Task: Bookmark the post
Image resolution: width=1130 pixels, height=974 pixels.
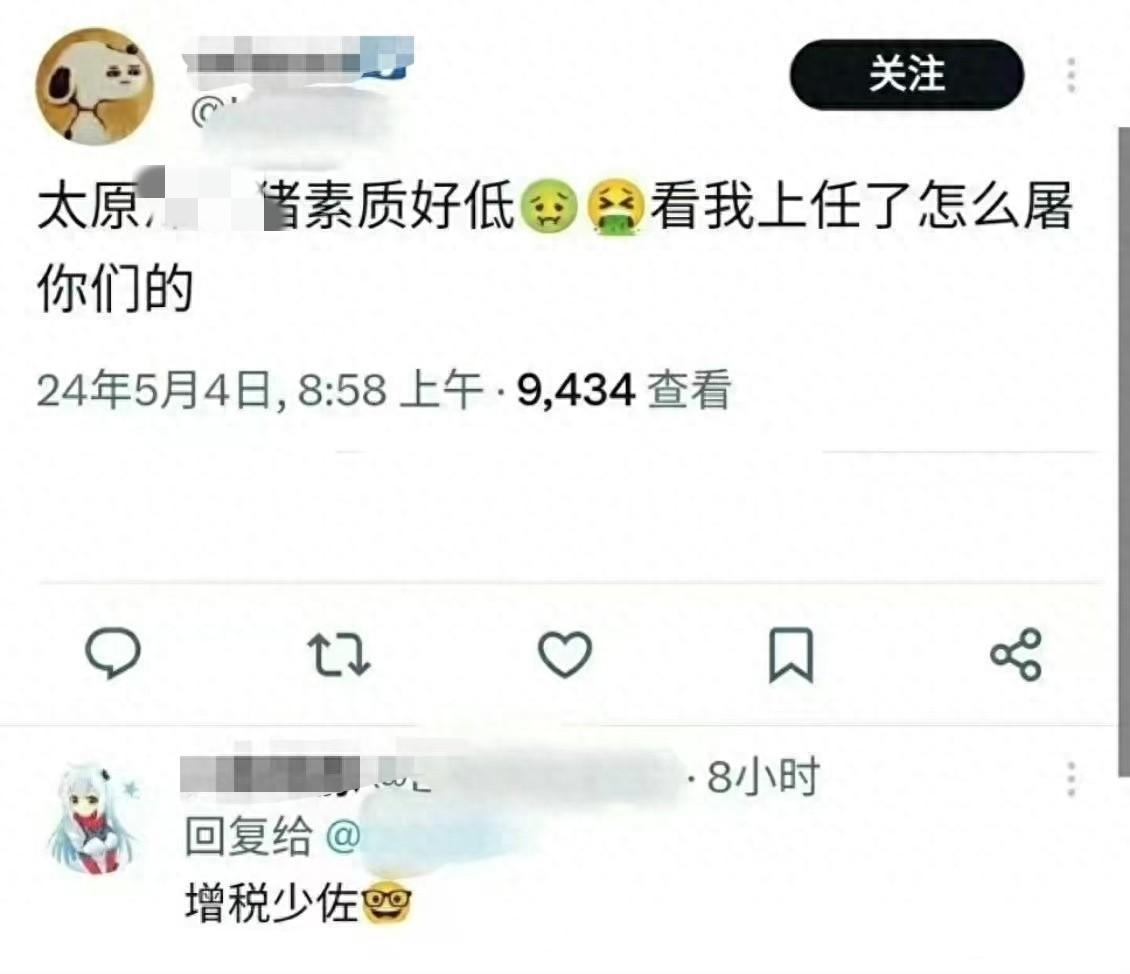Action: tap(791, 655)
